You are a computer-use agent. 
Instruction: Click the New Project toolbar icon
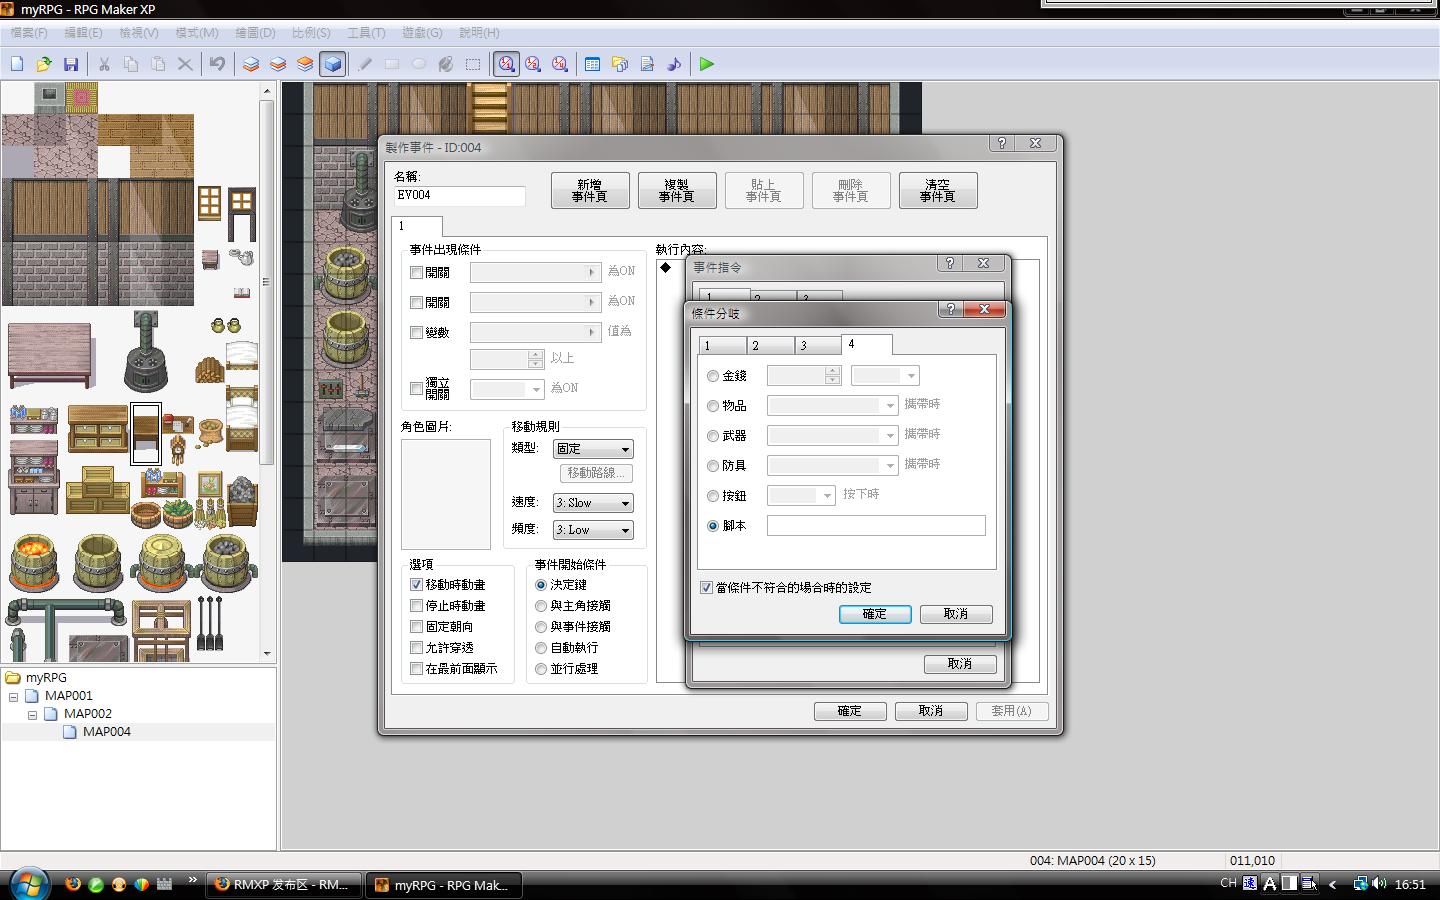pos(17,64)
